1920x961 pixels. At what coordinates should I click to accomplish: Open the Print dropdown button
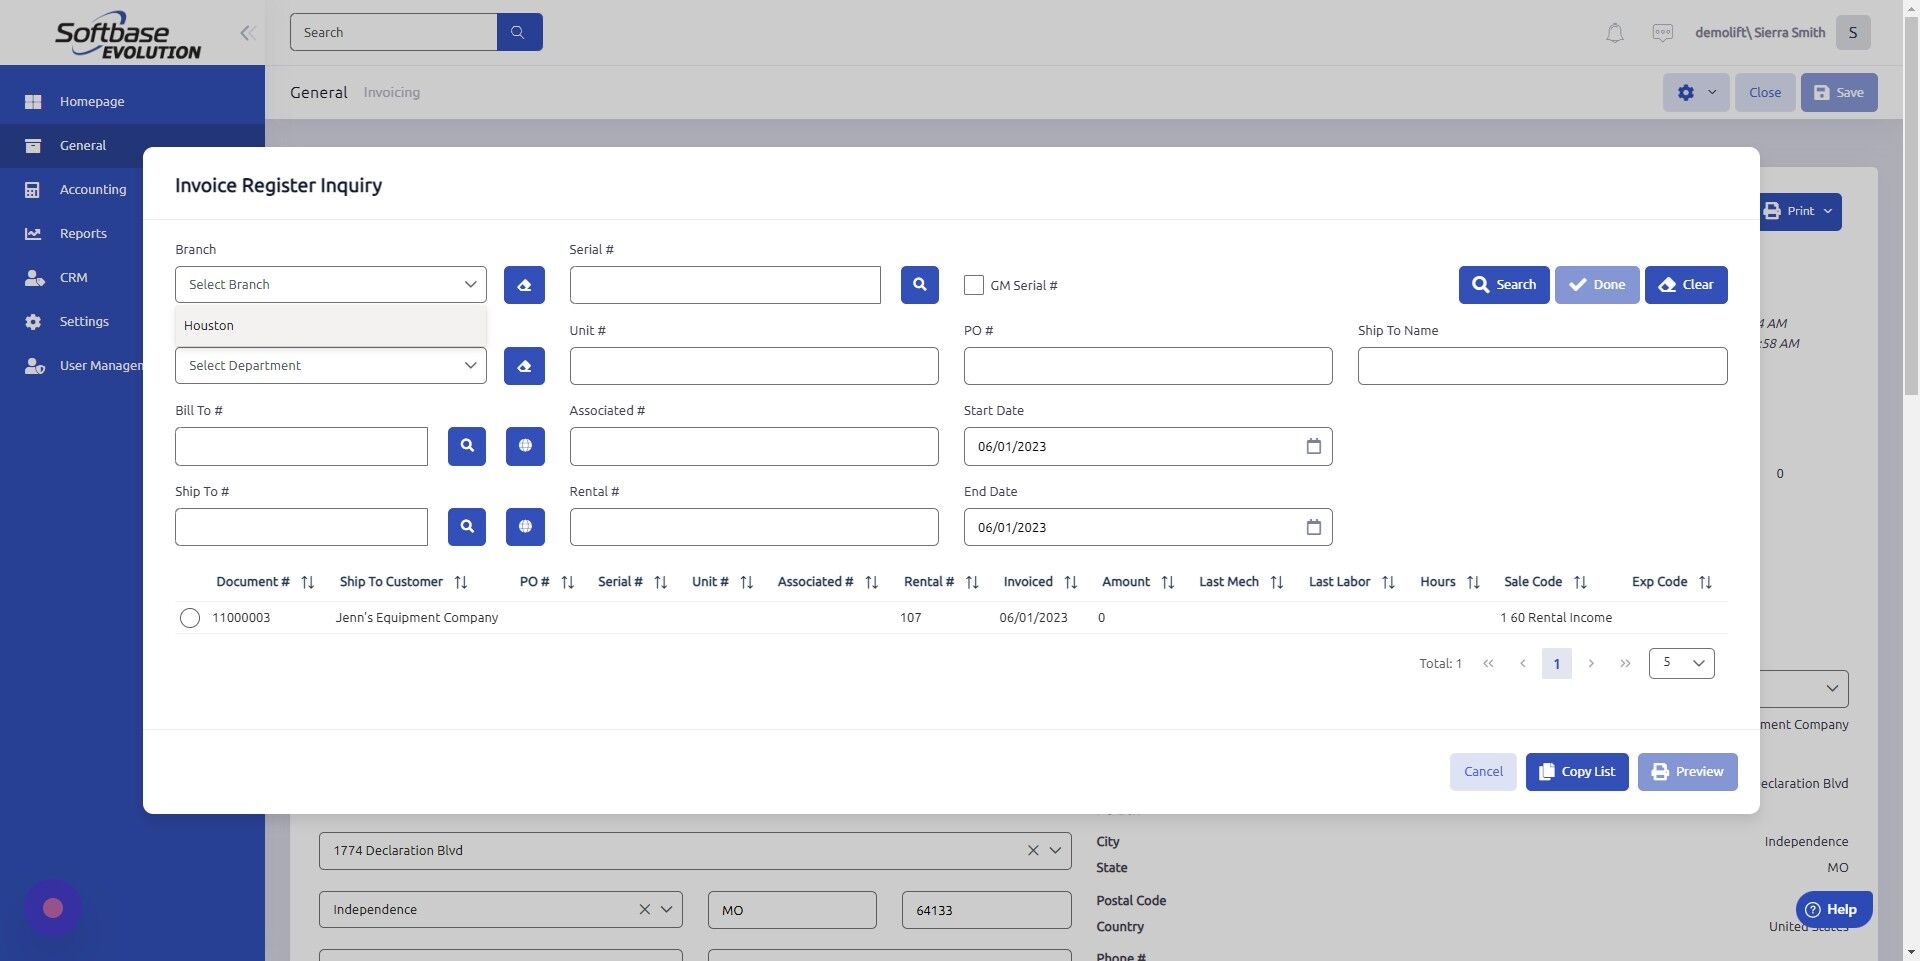click(1800, 211)
